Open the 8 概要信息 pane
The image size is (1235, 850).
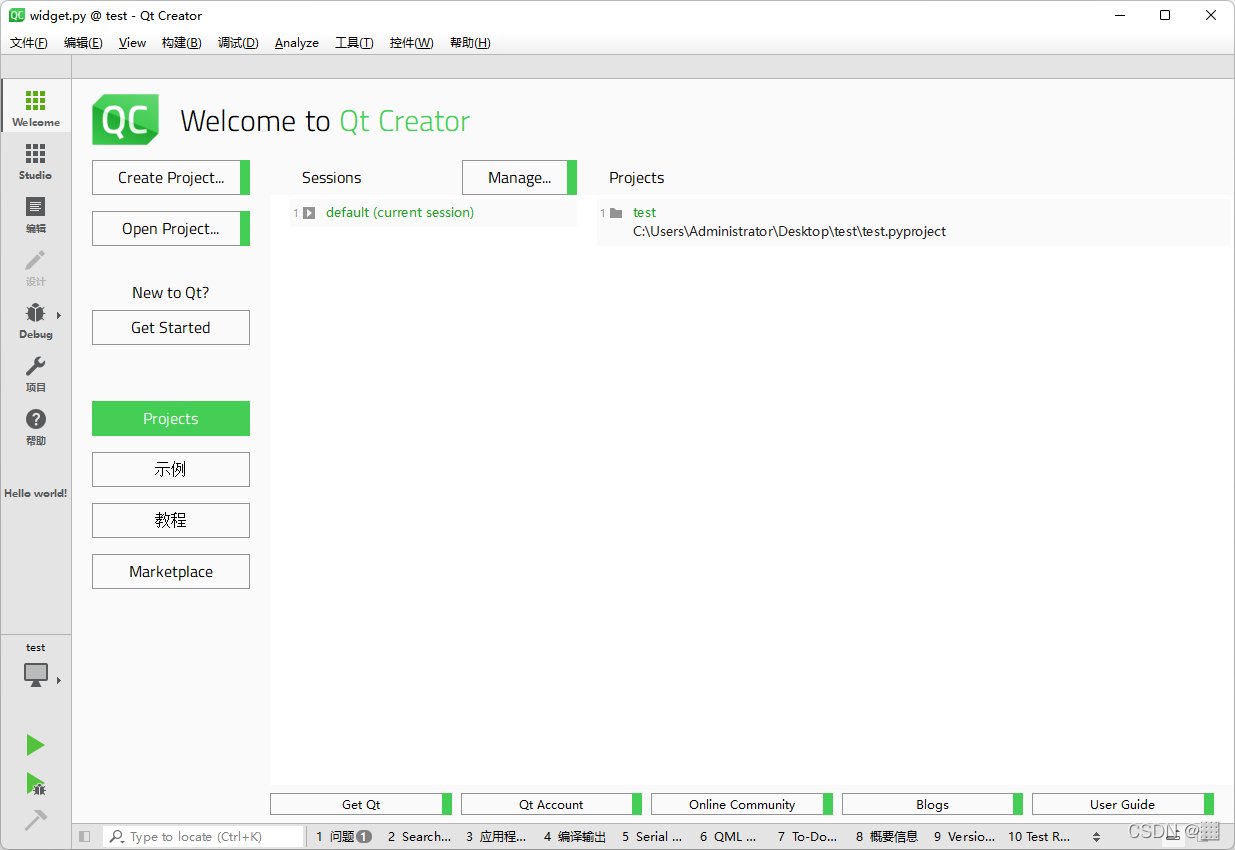887,836
